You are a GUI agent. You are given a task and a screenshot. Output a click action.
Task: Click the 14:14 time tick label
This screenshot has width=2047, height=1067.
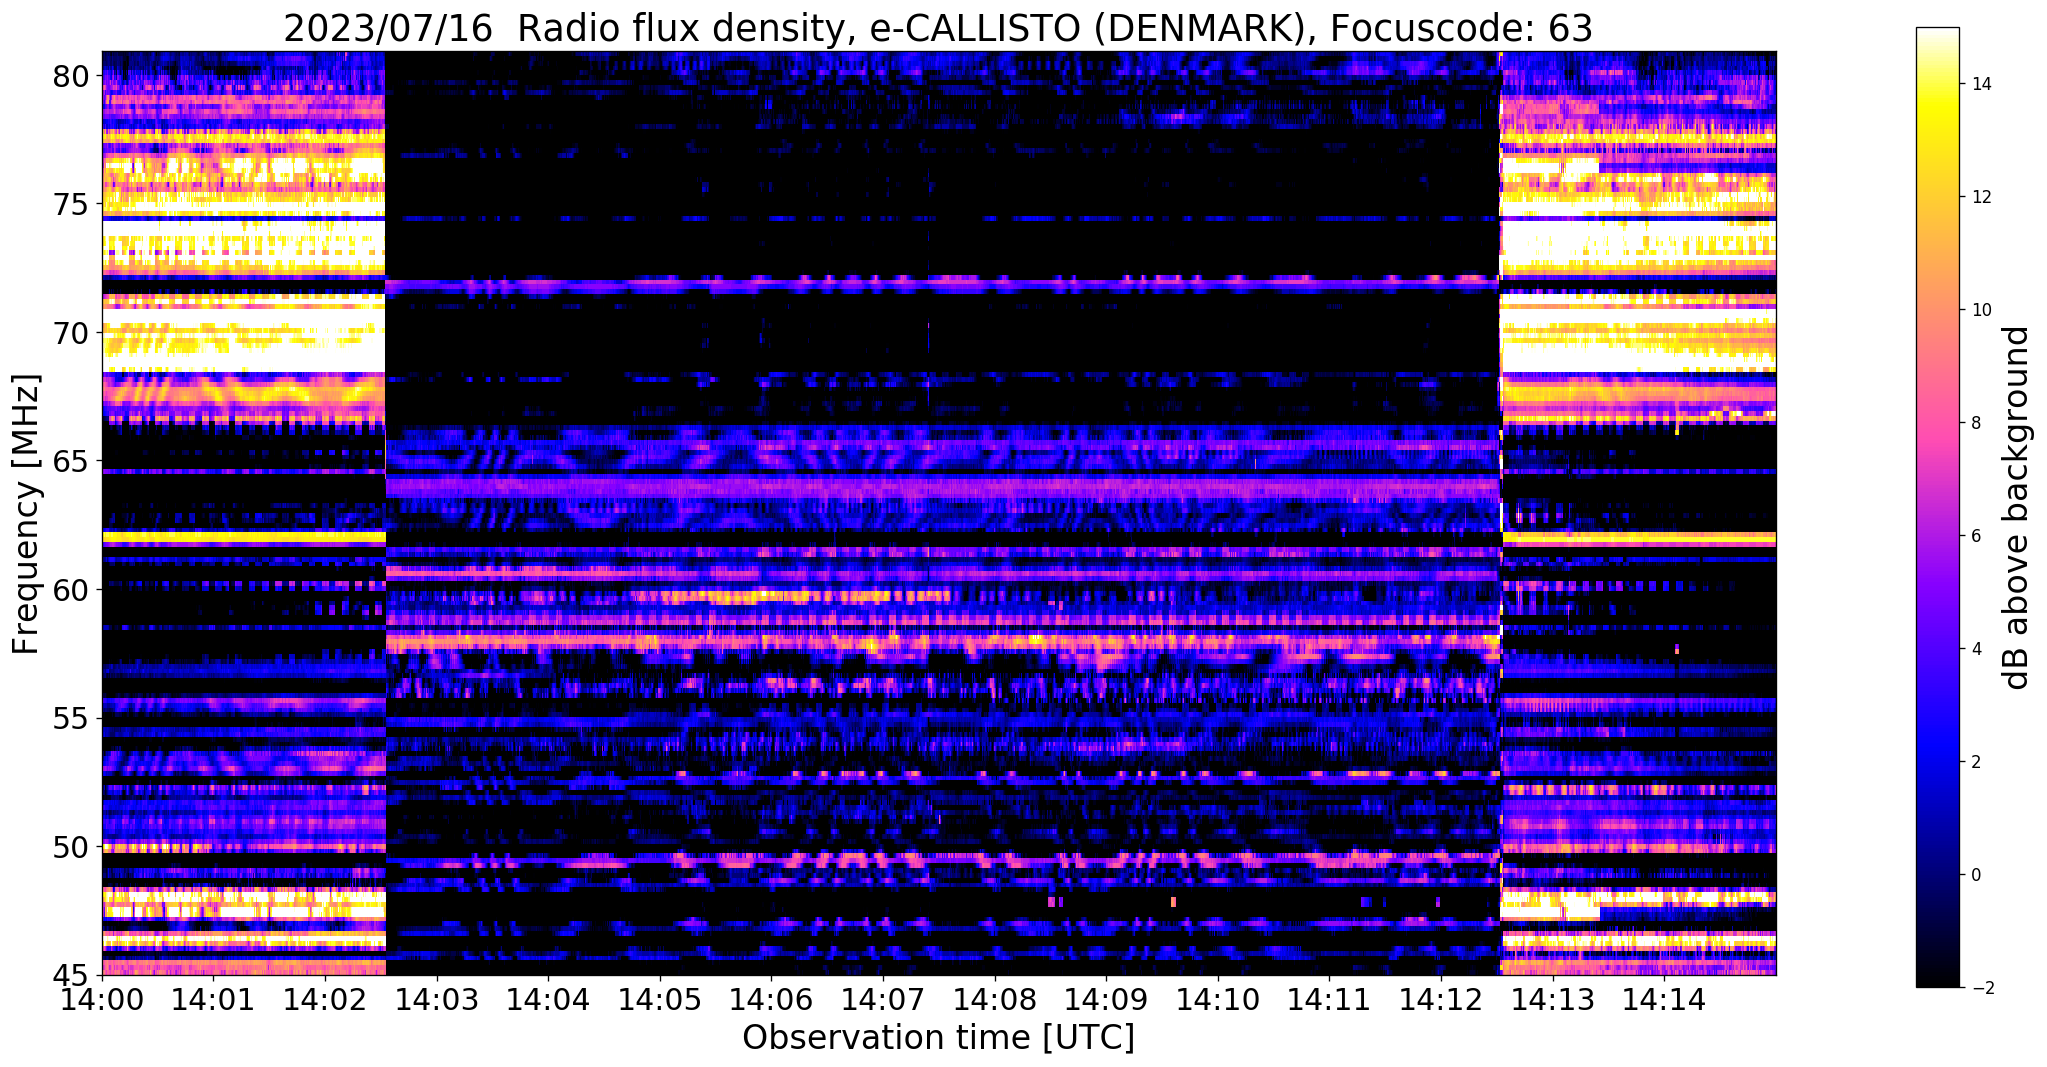pyautogui.click(x=1664, y=998)
